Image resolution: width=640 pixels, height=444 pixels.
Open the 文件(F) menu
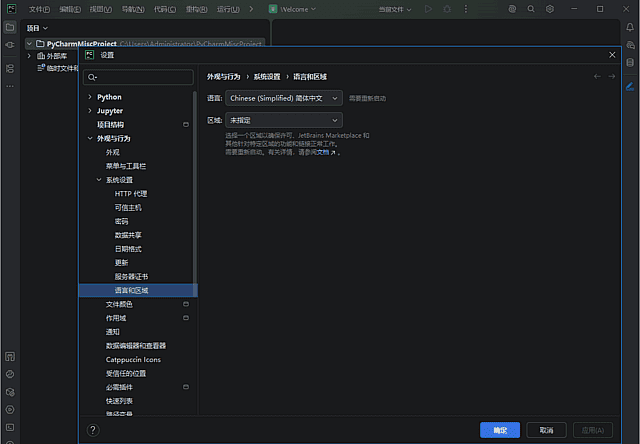click(x=39, y=9)
